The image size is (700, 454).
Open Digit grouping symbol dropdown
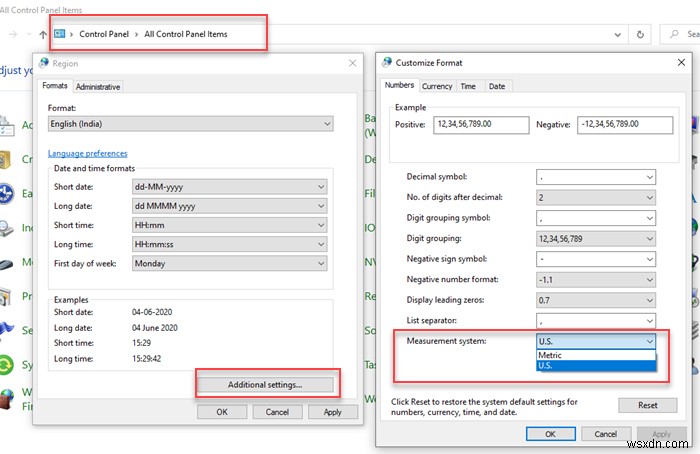(596, 218)
